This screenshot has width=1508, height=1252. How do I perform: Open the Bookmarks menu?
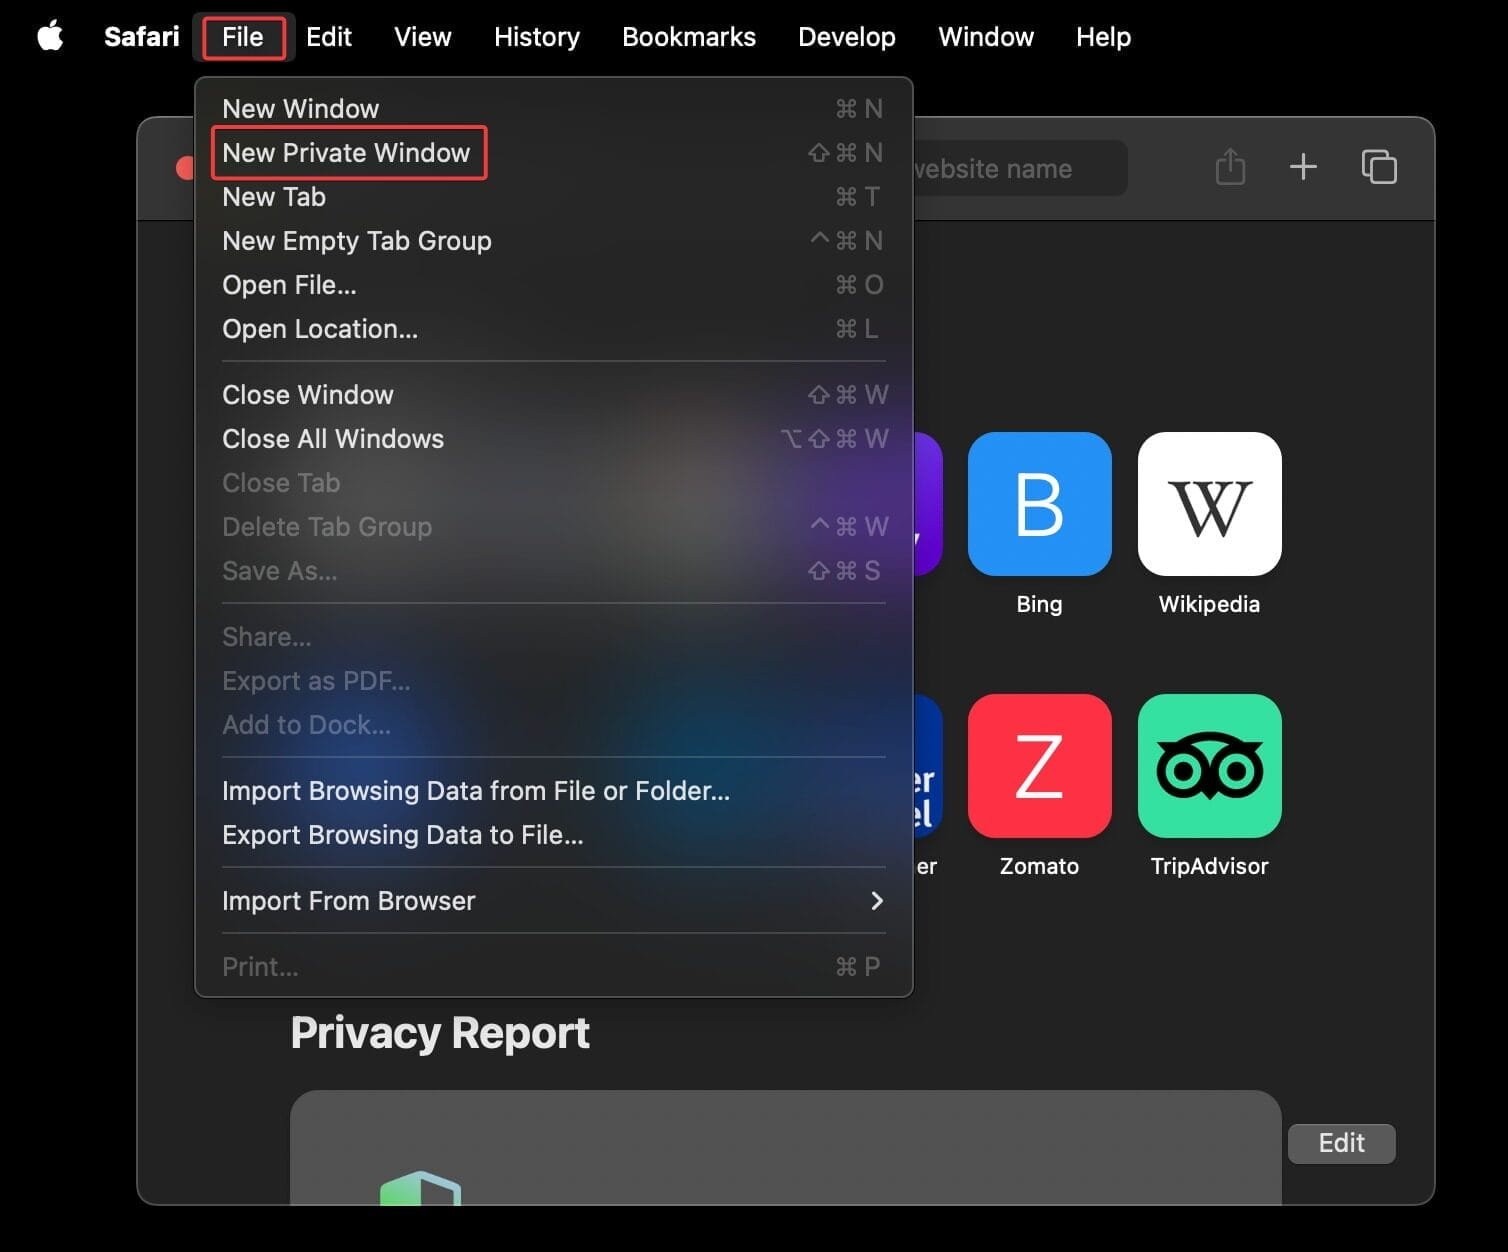(688, 37)
